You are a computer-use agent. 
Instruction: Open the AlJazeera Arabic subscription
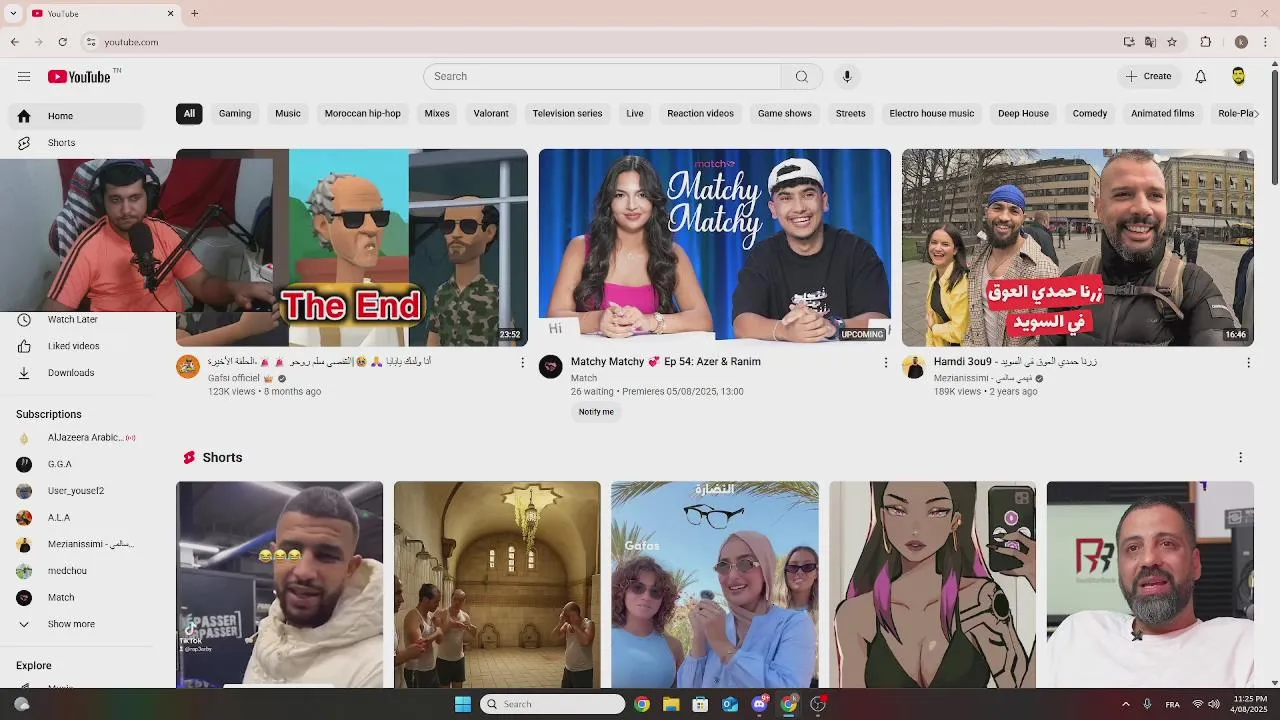click(x=76, y=438)
